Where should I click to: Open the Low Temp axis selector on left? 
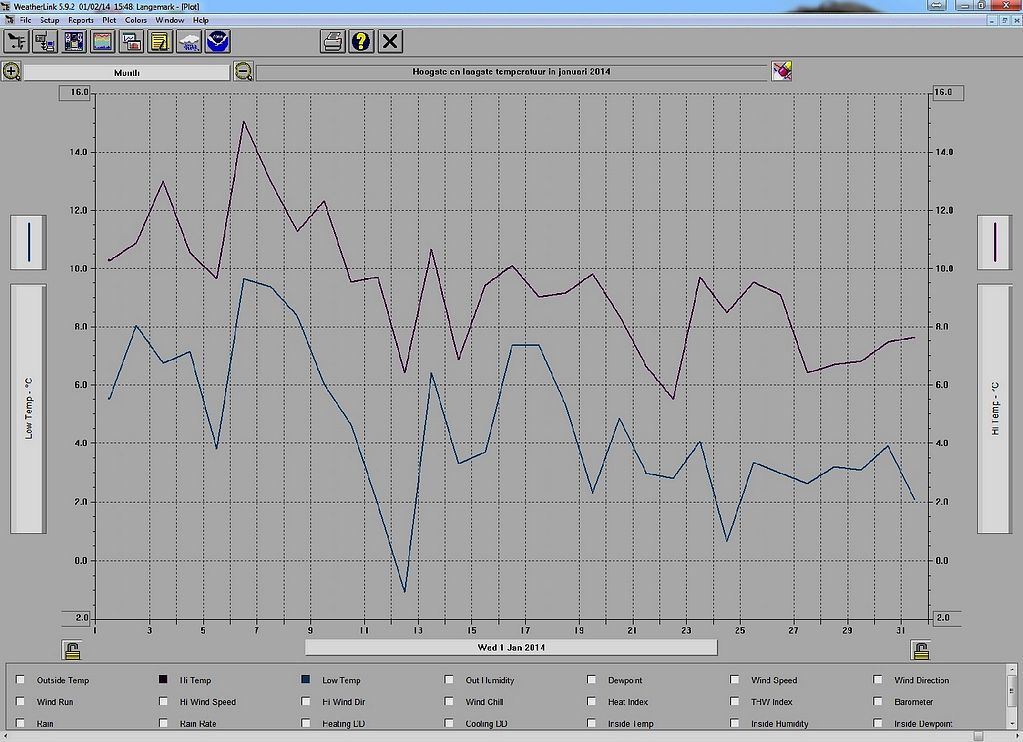tap(28, 408)
